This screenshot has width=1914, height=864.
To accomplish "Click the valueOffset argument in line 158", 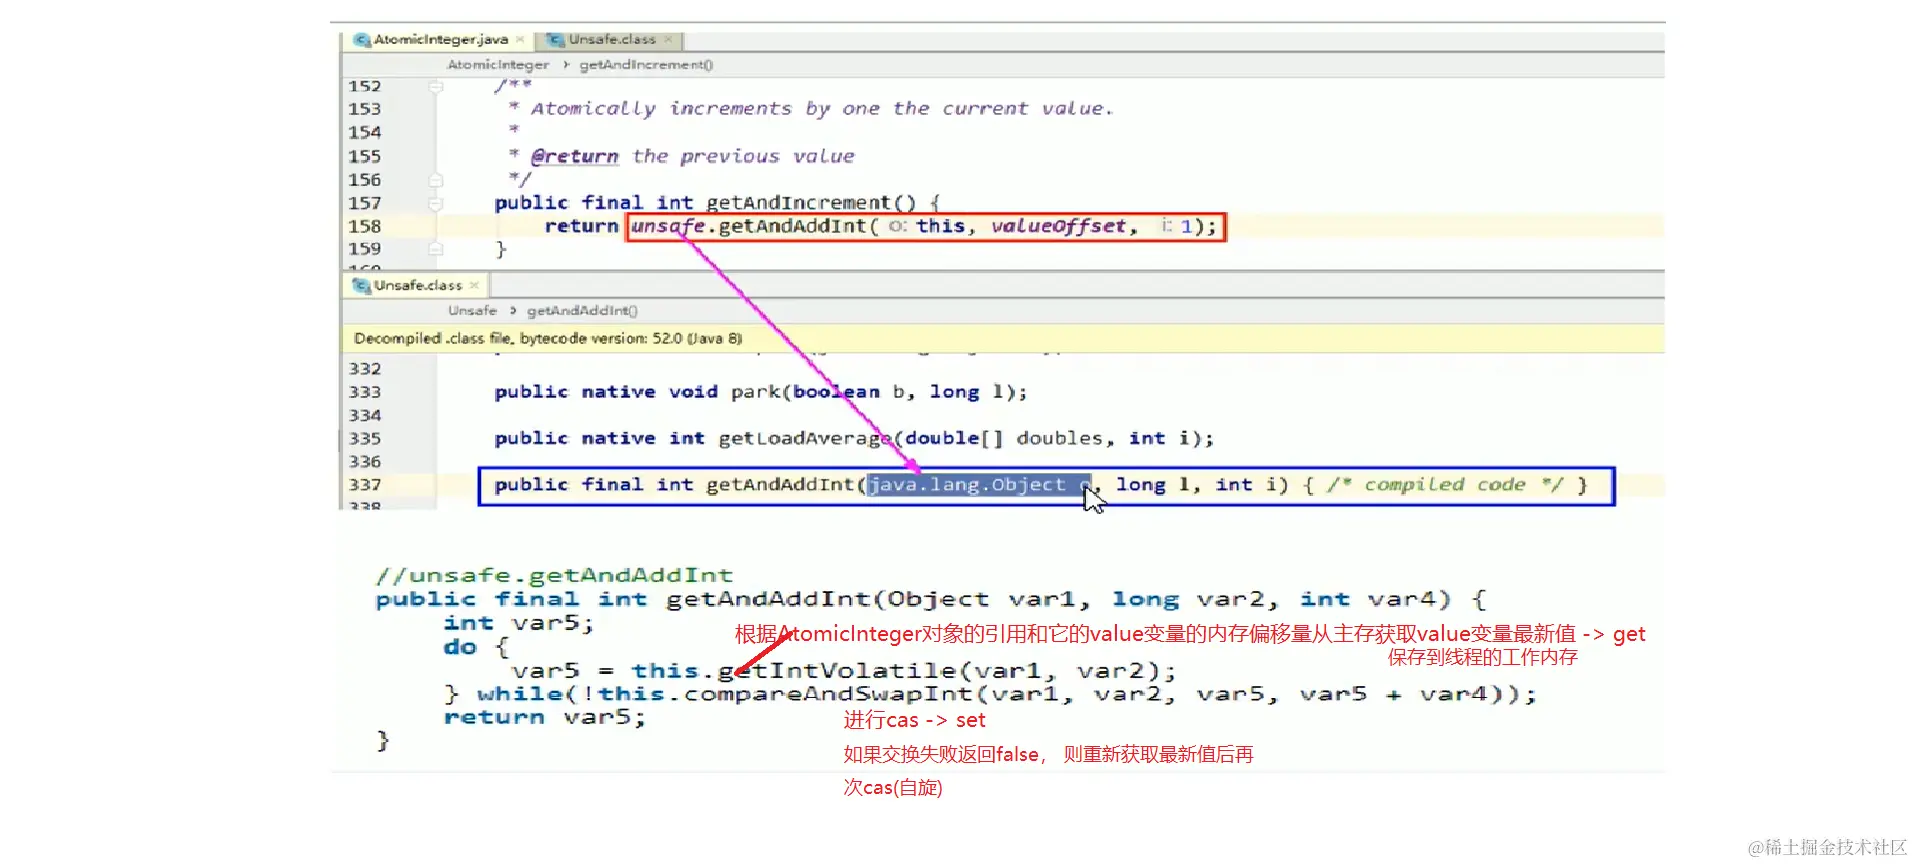I will point(1059,226).
